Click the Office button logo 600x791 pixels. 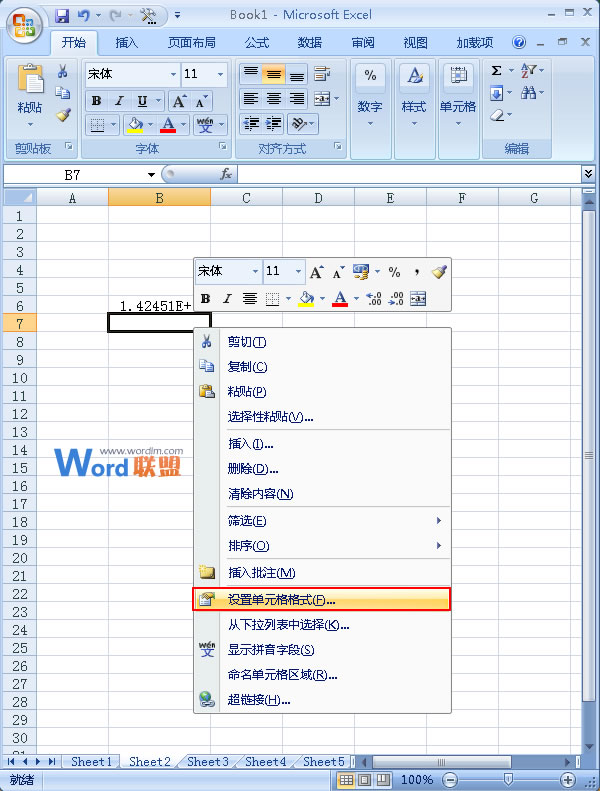[24, 25]
